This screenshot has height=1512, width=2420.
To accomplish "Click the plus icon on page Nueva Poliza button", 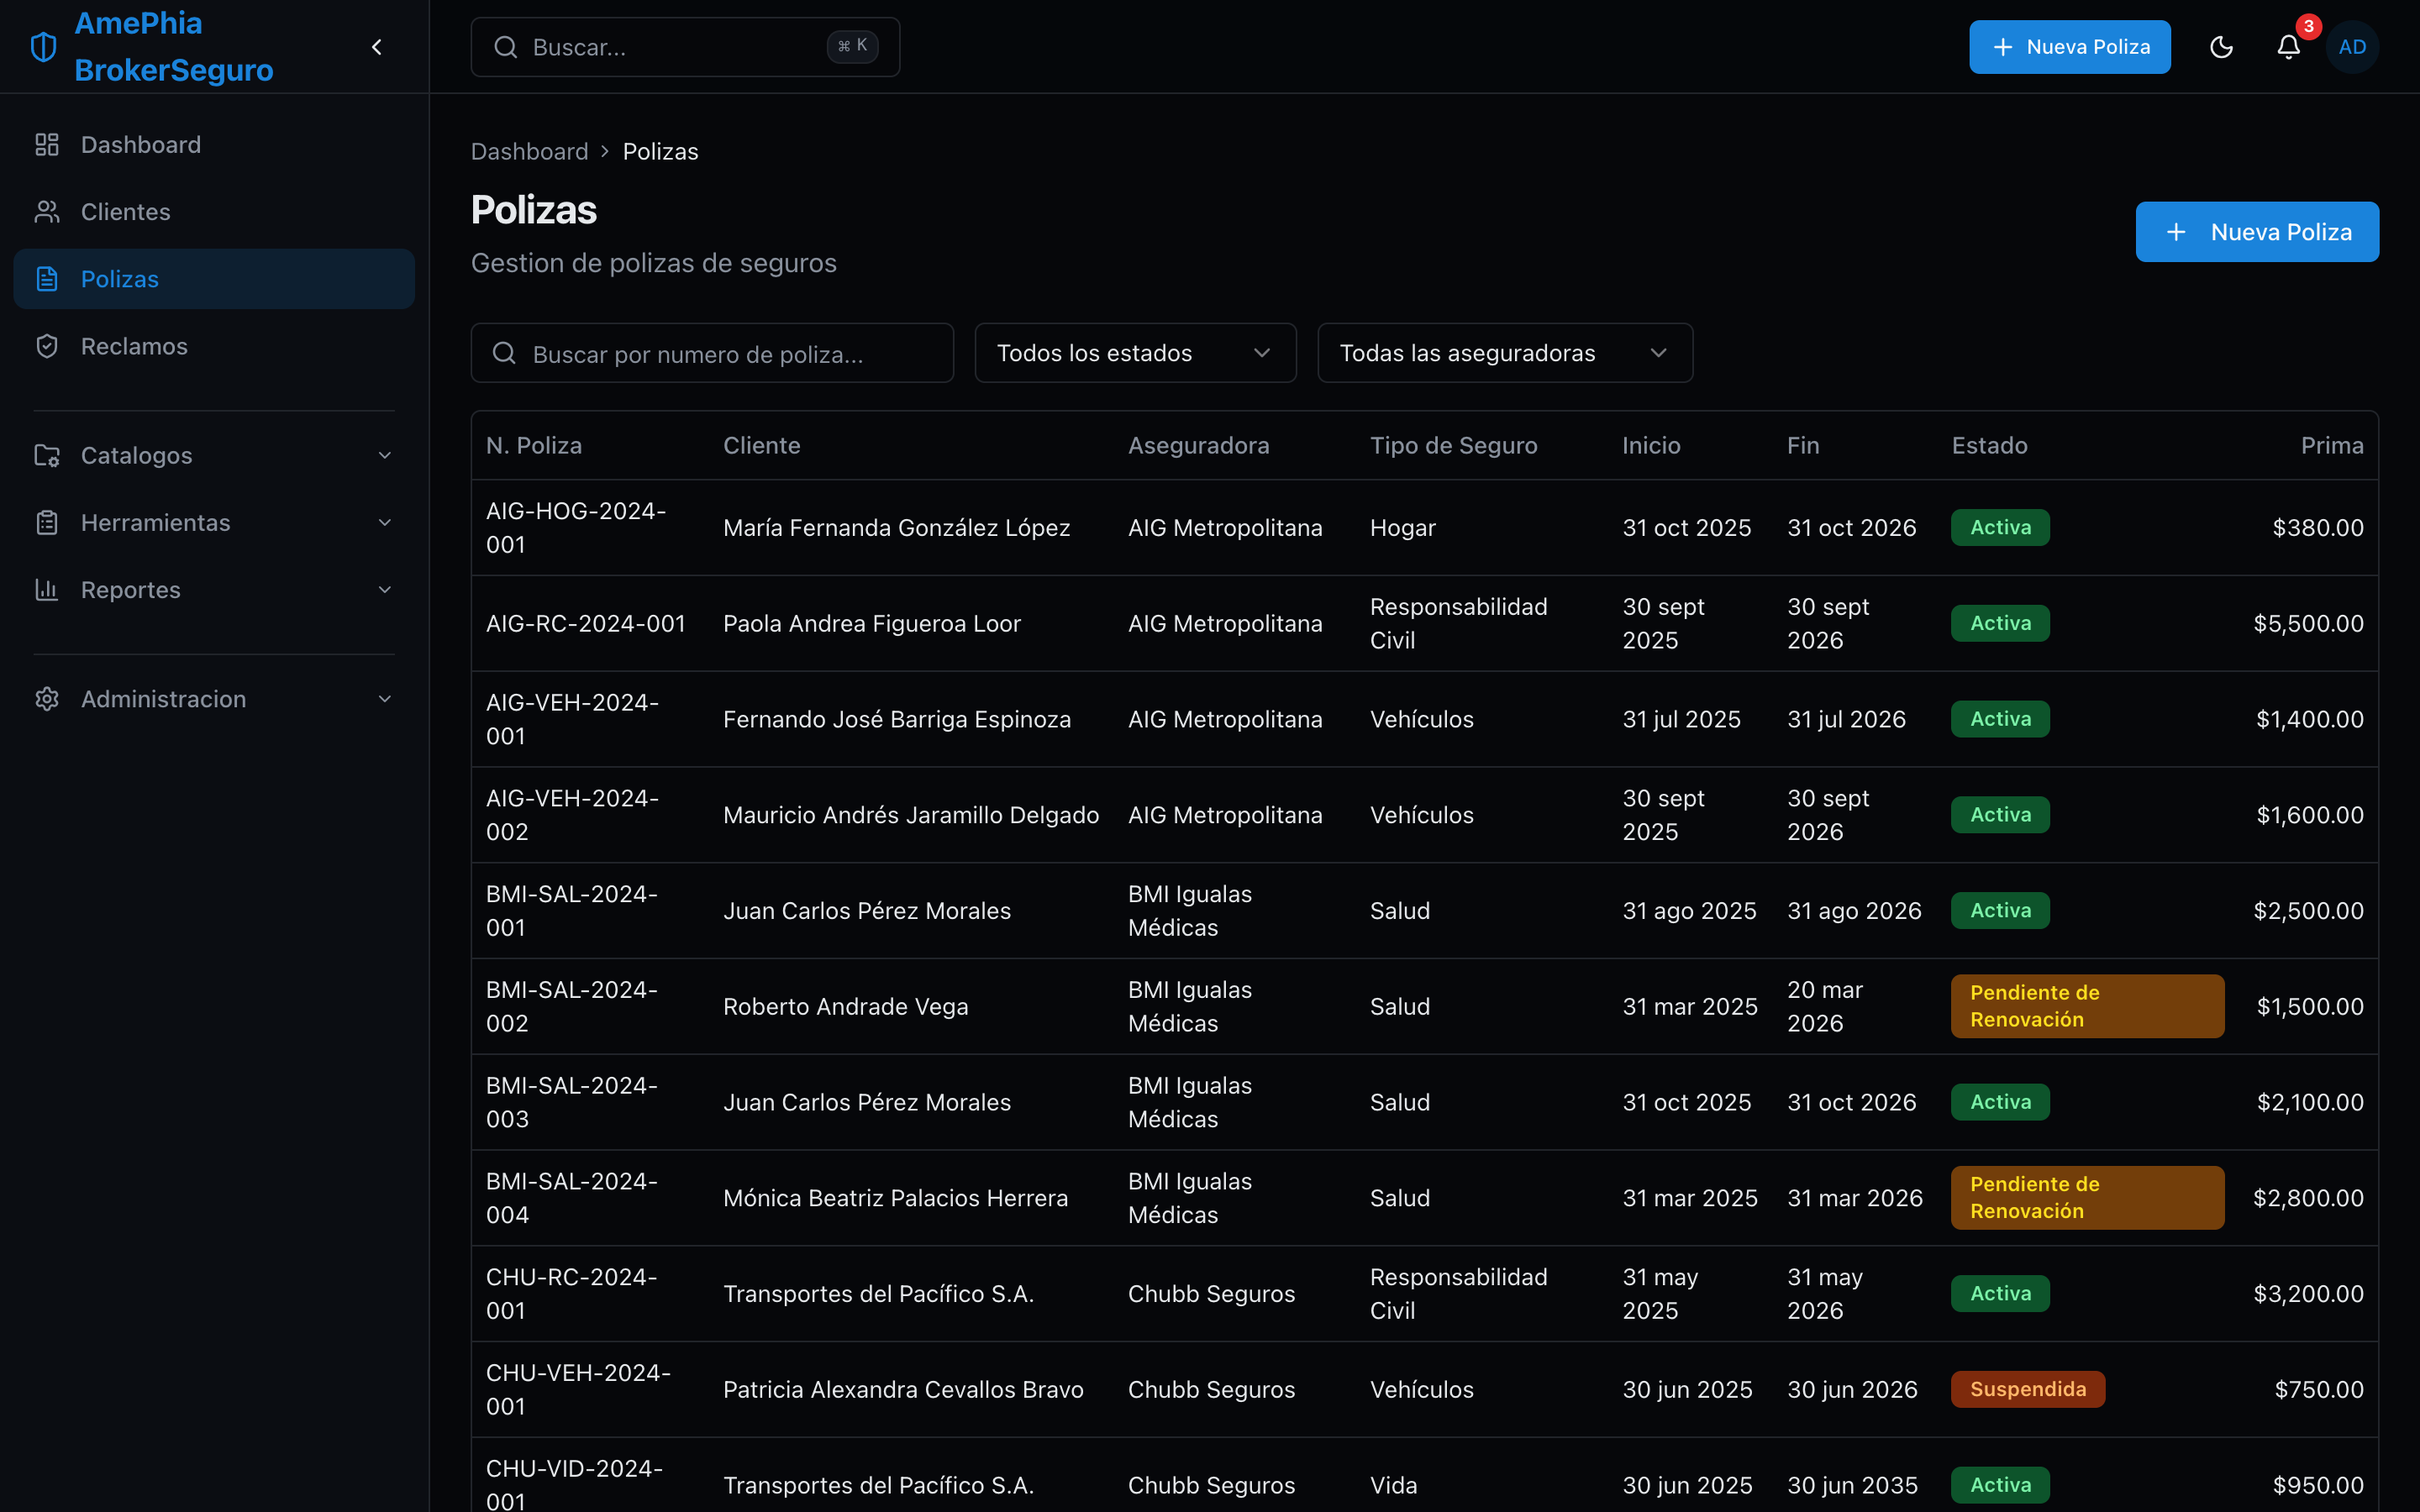I will click(2176, 232).
